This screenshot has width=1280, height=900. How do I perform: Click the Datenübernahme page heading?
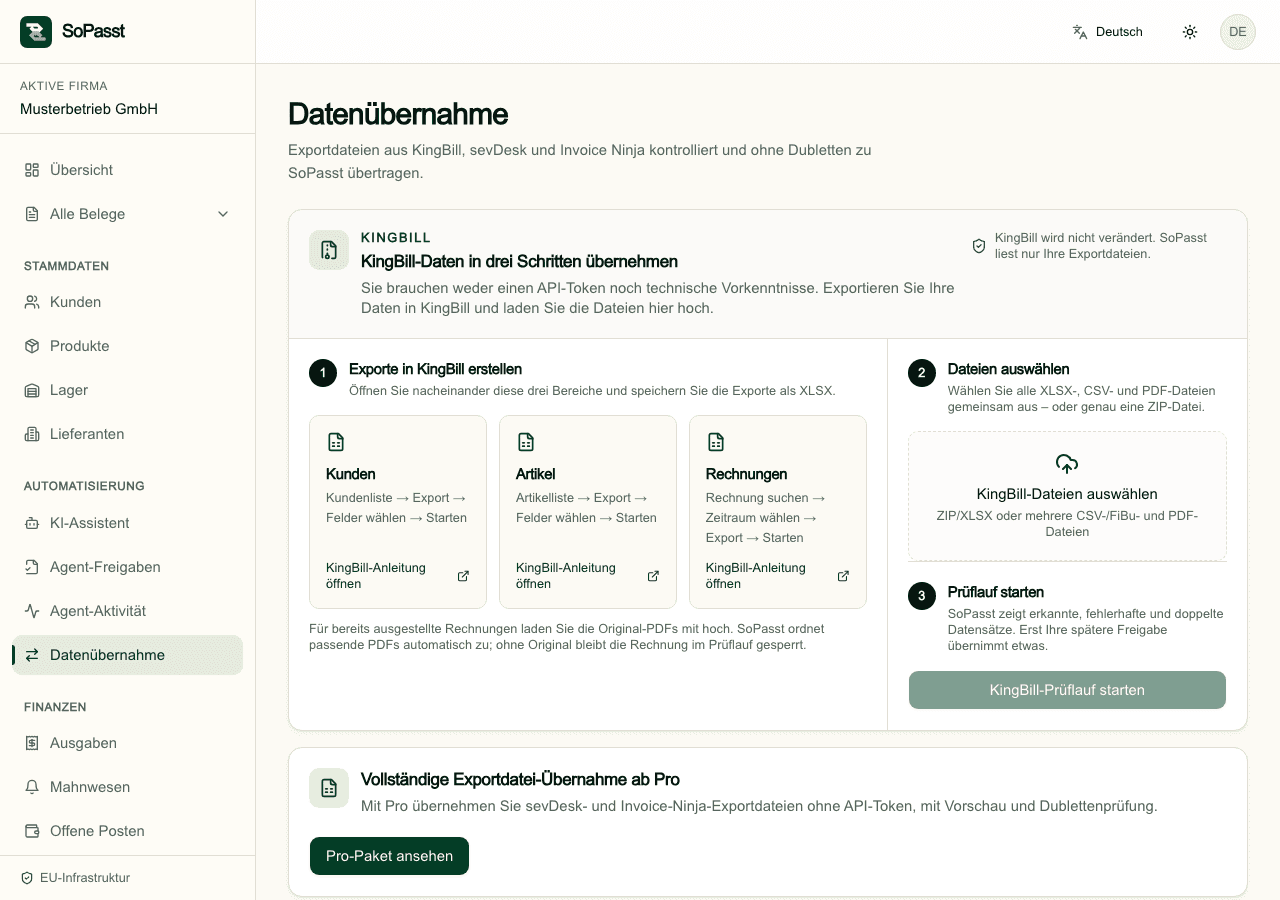tap(398, 114)
